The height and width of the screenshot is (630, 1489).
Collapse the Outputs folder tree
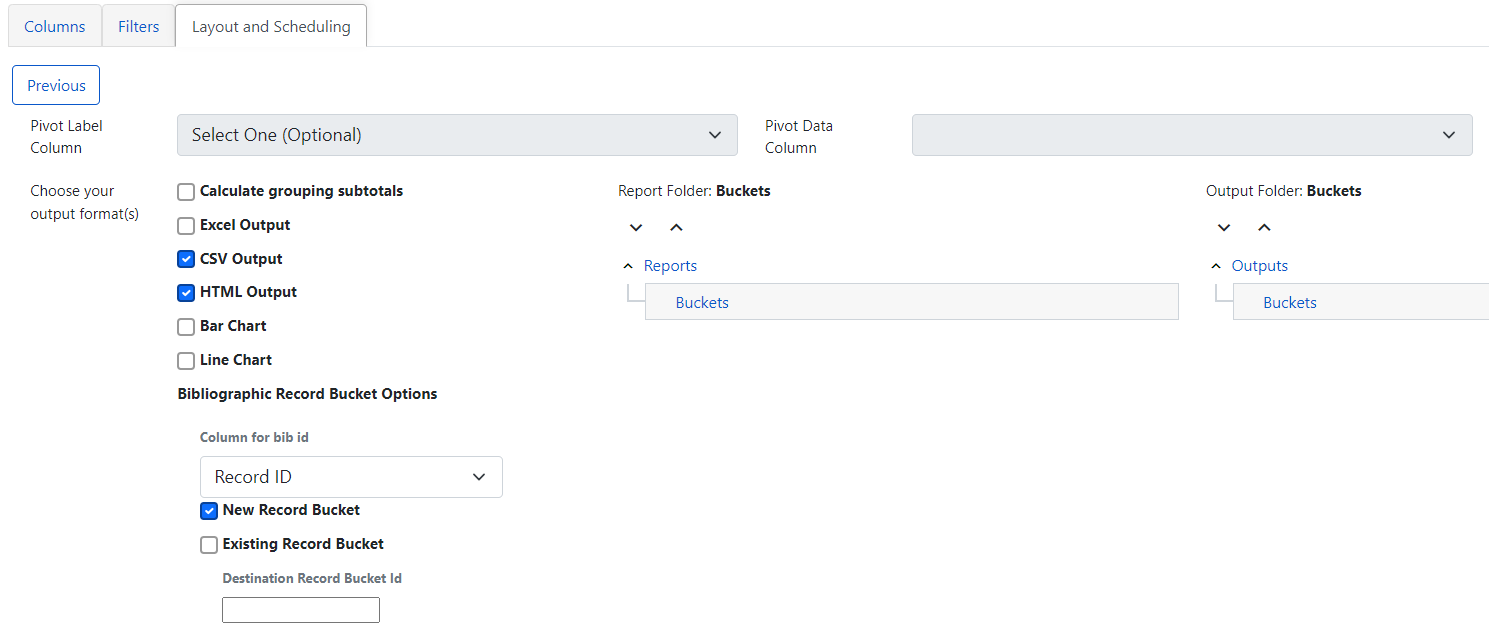(x=1216, y=265)
